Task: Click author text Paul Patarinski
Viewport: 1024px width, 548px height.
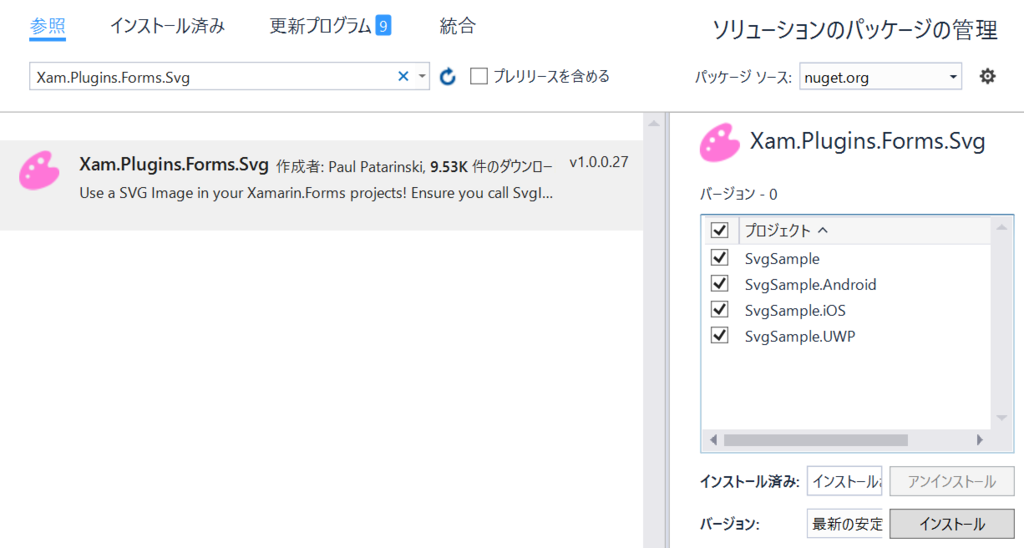Action: tap(377, 167)
